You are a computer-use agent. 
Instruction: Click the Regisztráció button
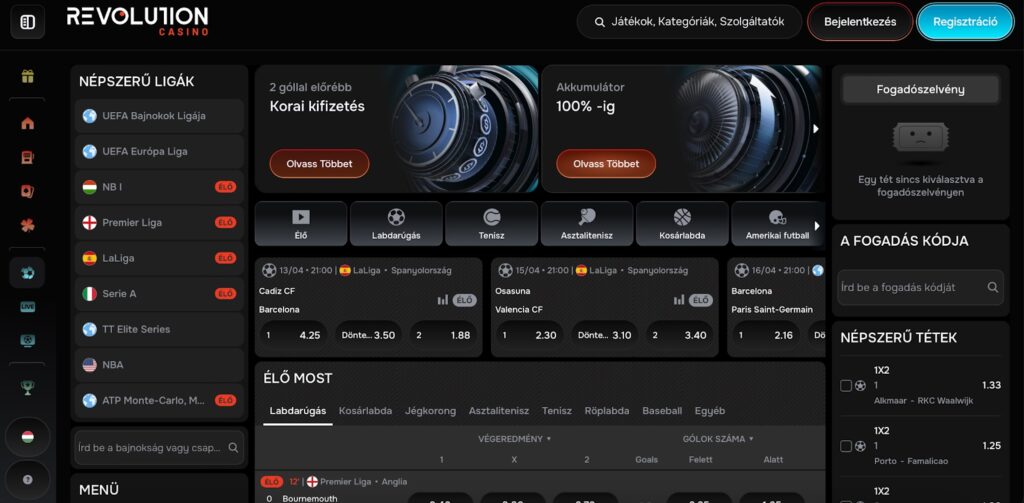pyautogui.click(x=965, y=22)
